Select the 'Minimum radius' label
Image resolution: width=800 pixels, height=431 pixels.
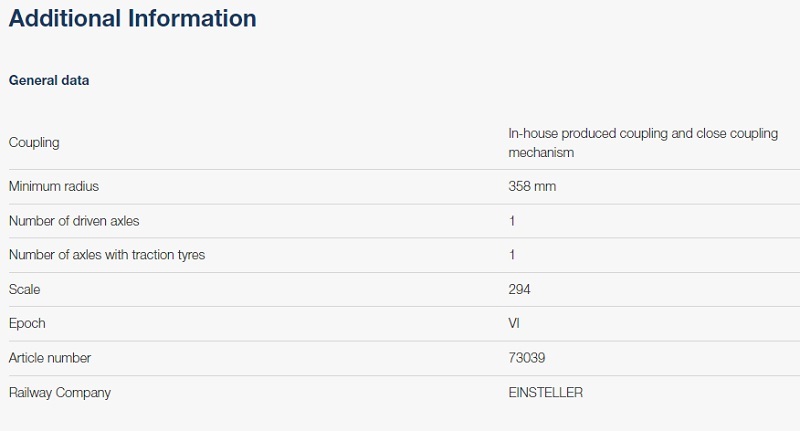pyautogui.click(x=54, y=187)
